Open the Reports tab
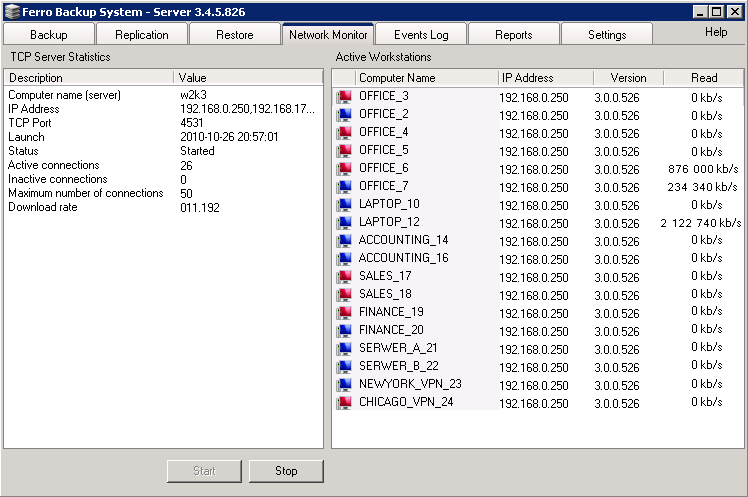The width and height of the screenshot is (748, 497). tap(514, 35)
